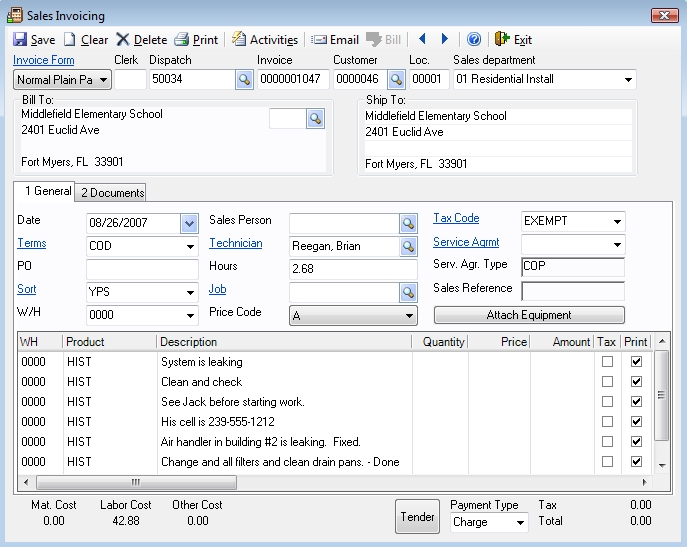Uncheck Print for 'Clean and check' row
687x547 pixels.
click(636, 382)
